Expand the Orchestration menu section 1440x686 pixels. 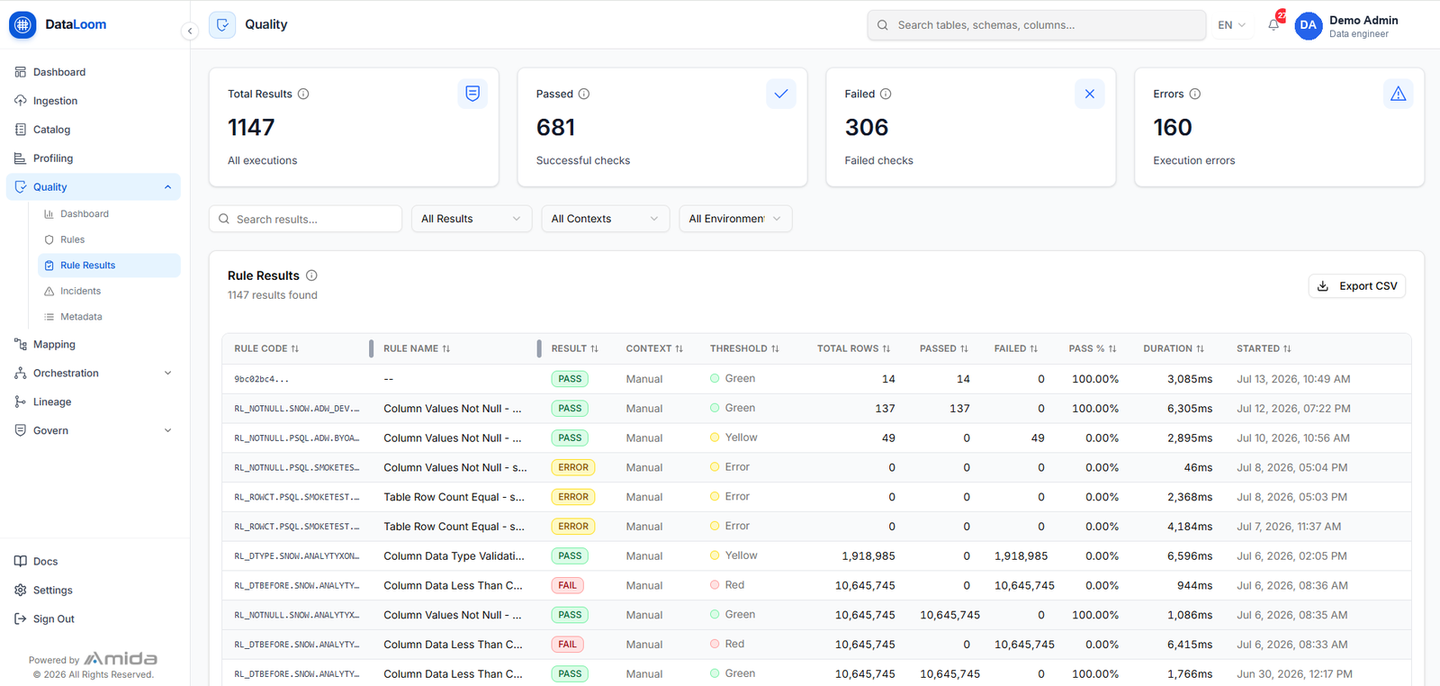167,373
